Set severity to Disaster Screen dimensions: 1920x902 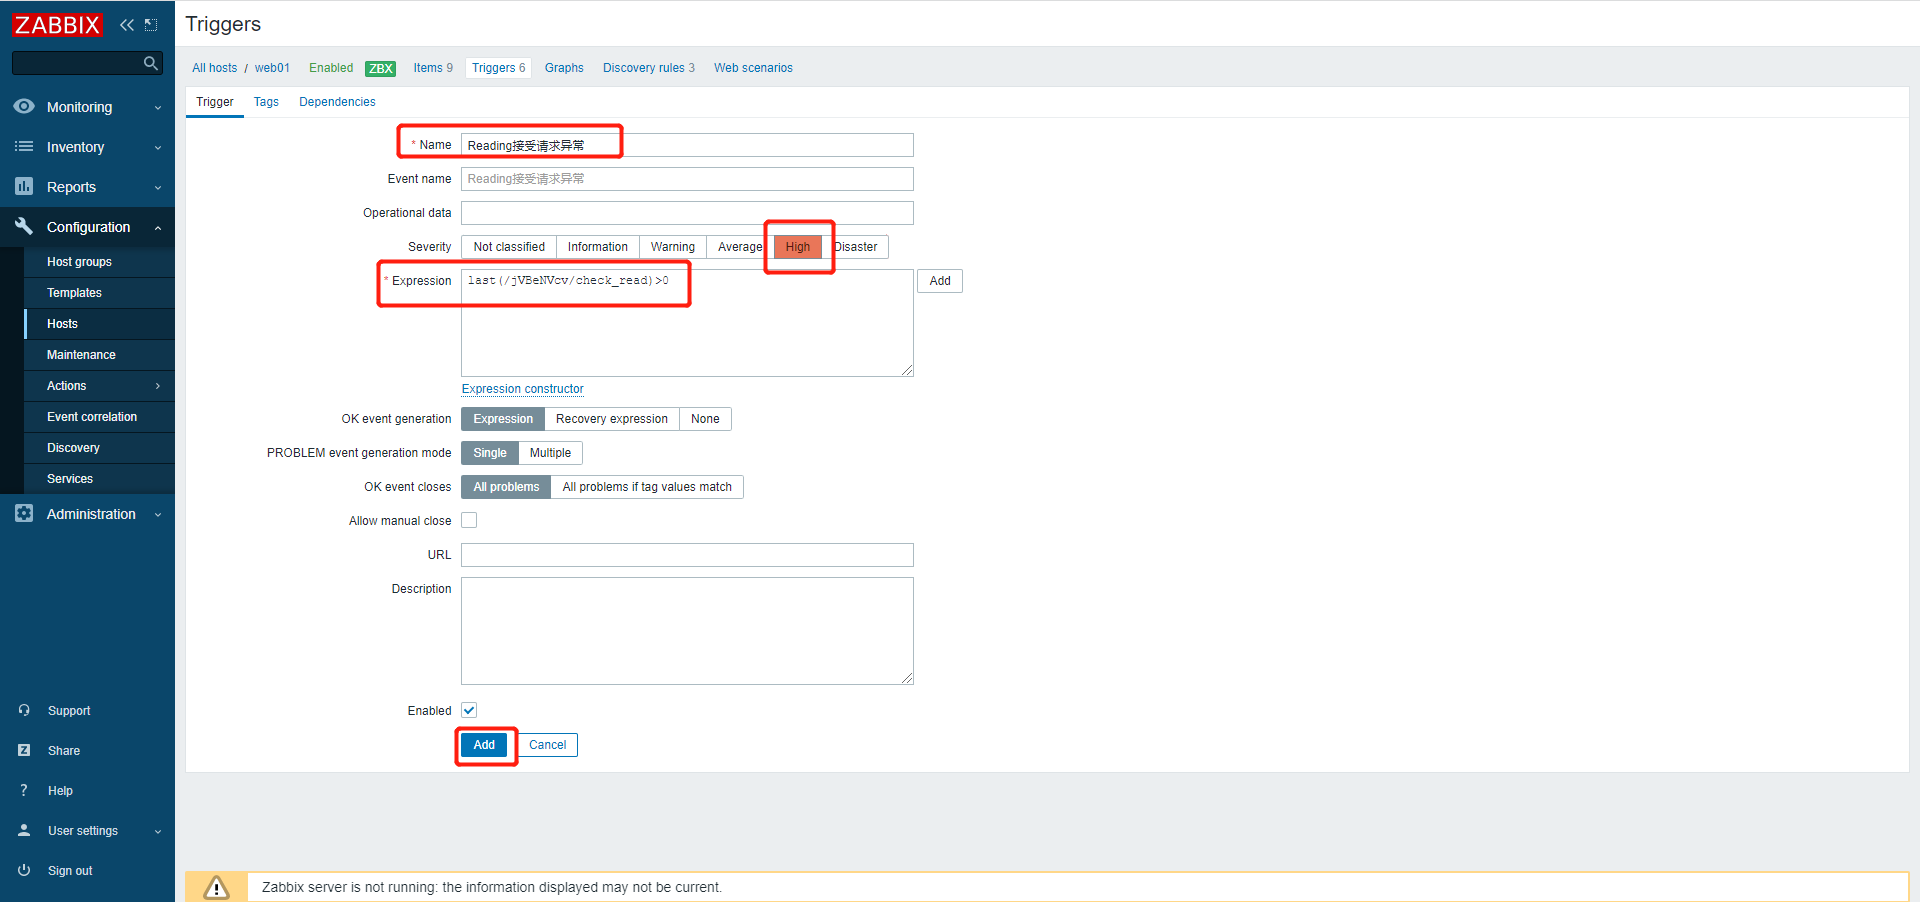856,247
